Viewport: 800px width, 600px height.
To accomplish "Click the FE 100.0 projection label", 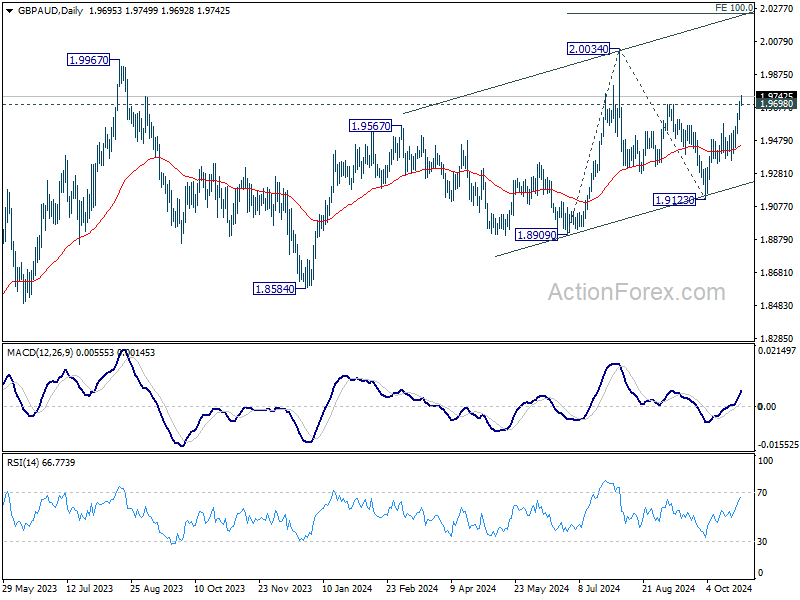I will coord(734,8).
